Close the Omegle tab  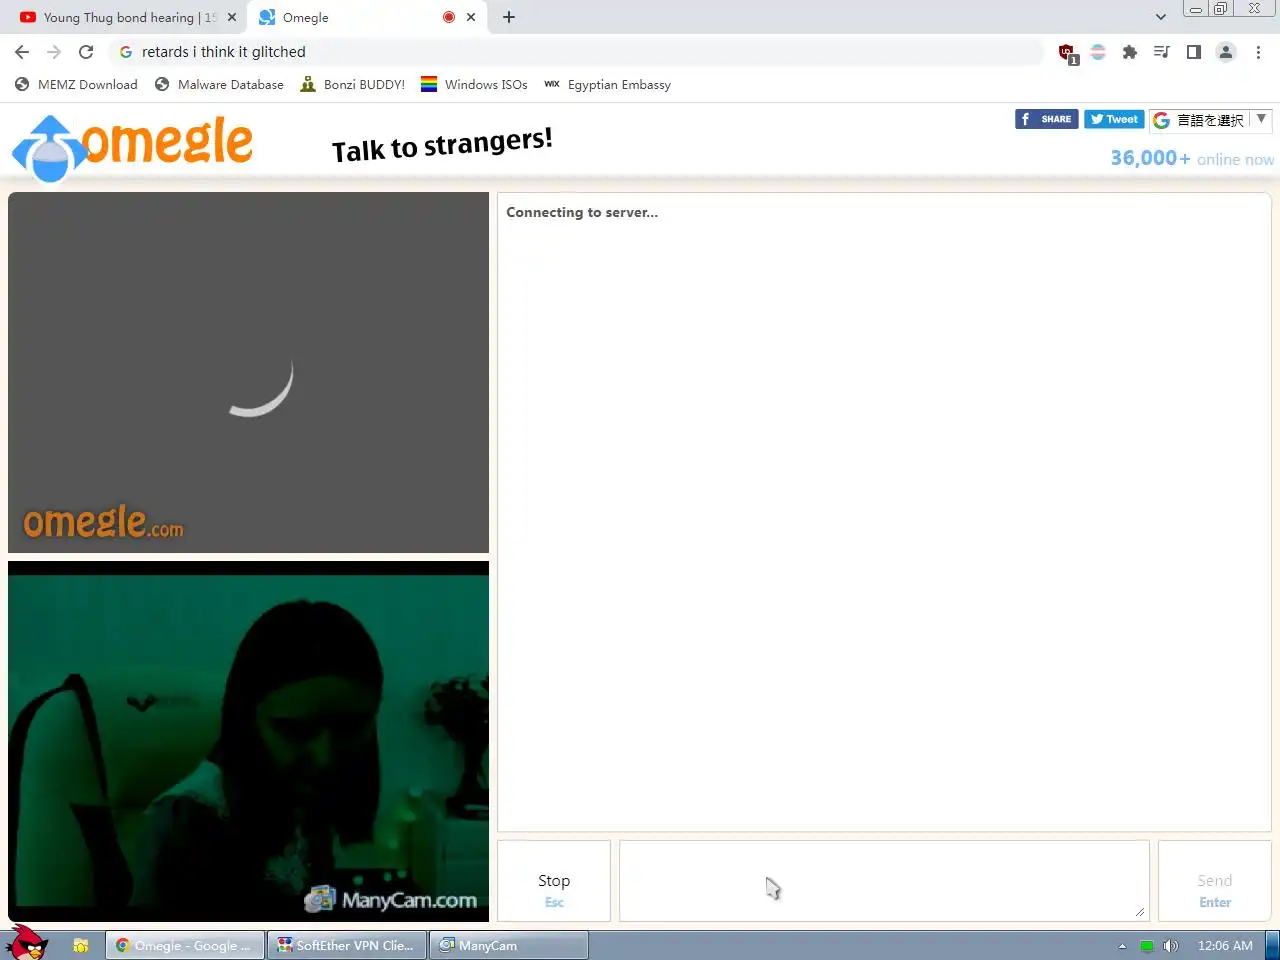[471, 17]
